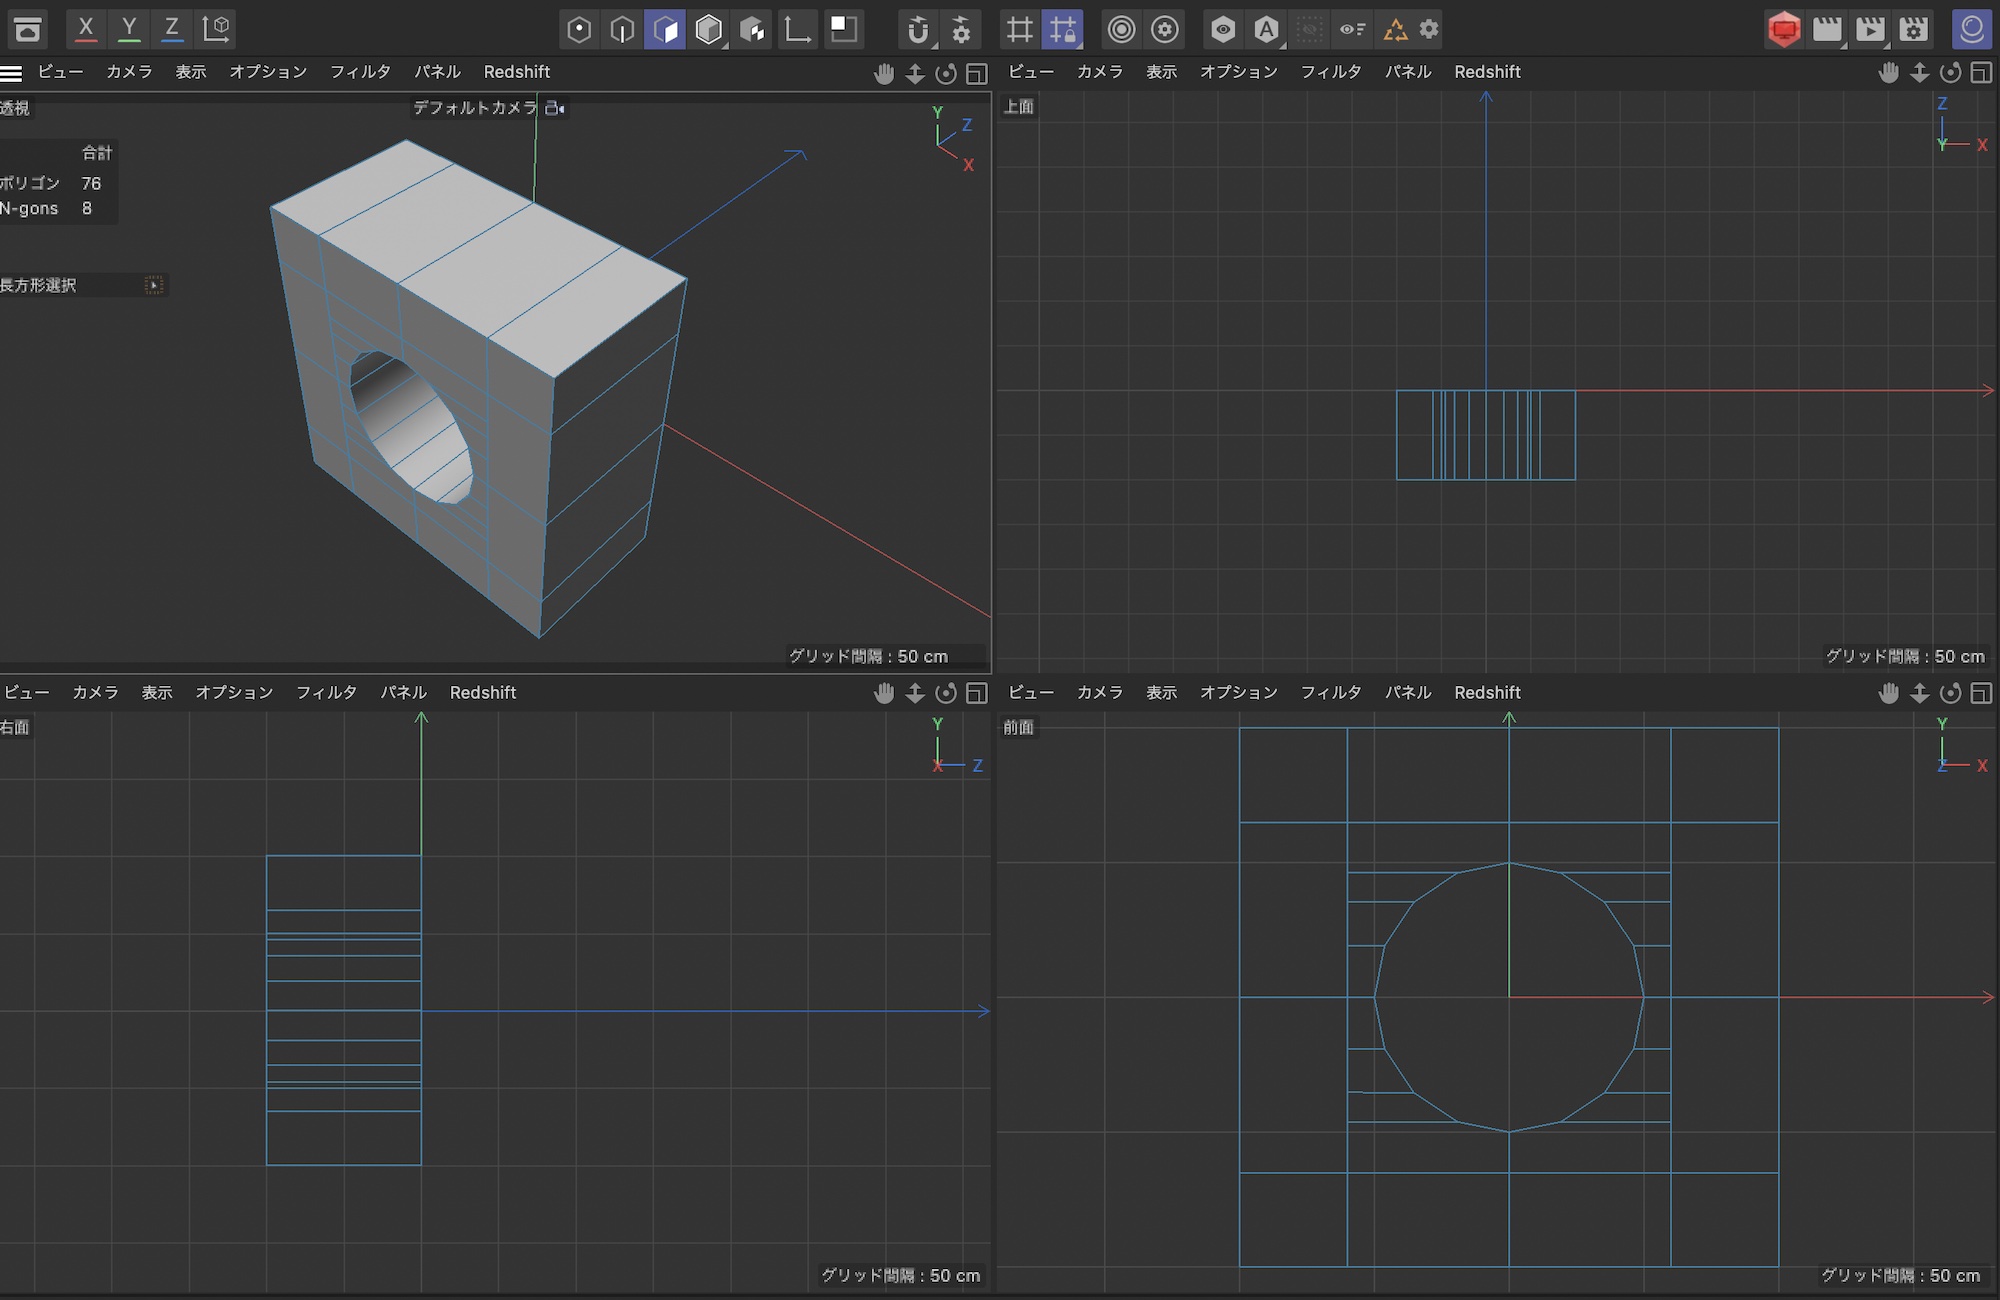Image resolution: width=2000 pixels, height=1300 pixels.
Task: Click the Enable Axis tool icon
Action: (797, 29)
